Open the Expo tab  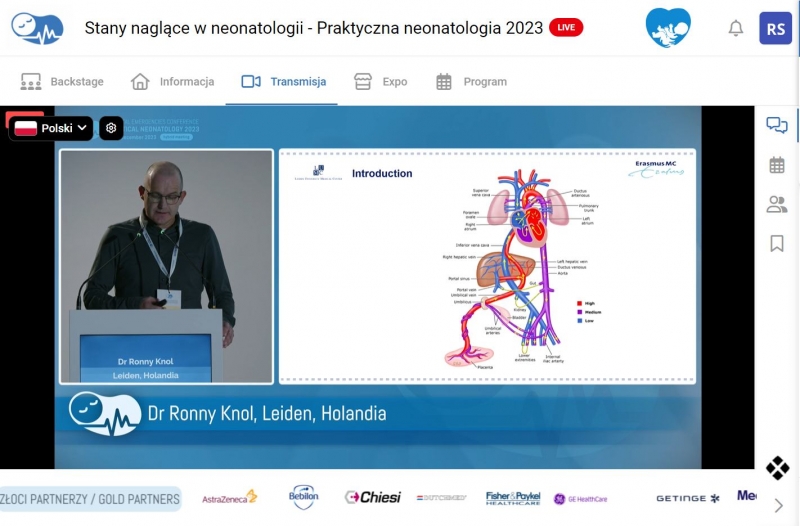[381, 82]
